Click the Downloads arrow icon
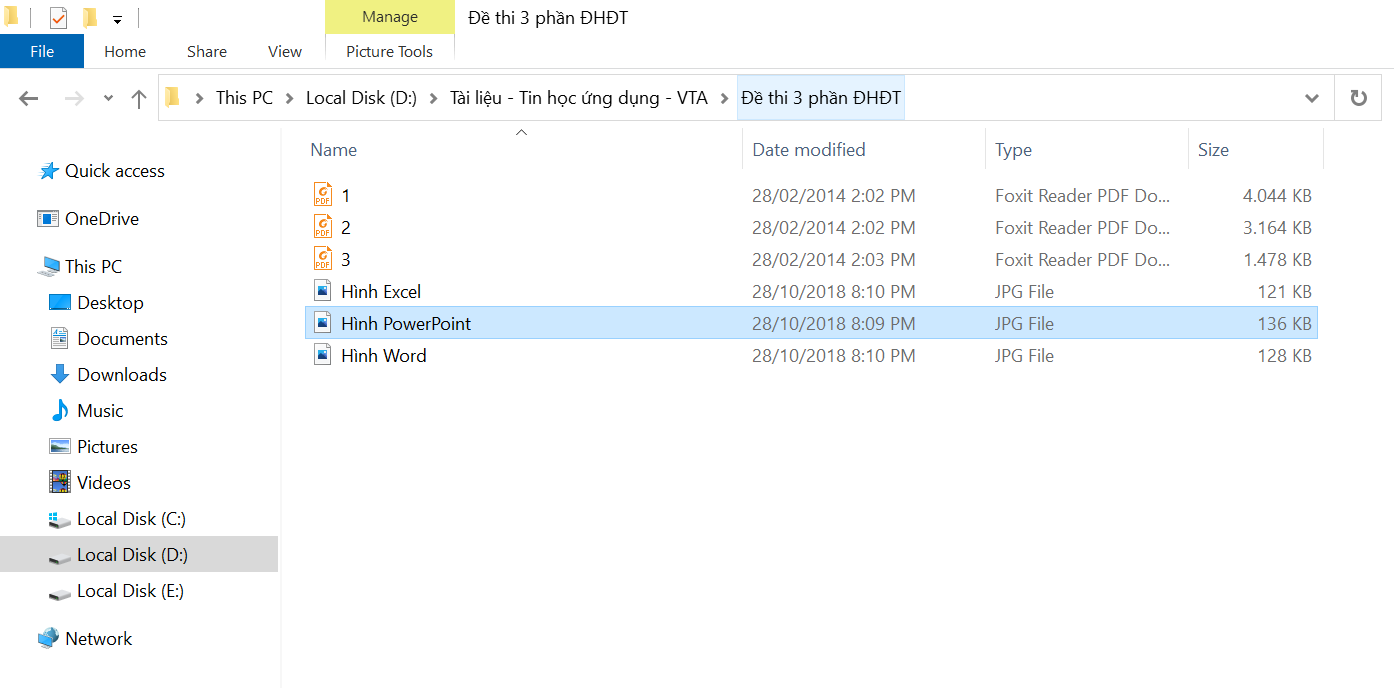Image resolution: width=1394 pixels, height=688 pixels. point(60,375)
